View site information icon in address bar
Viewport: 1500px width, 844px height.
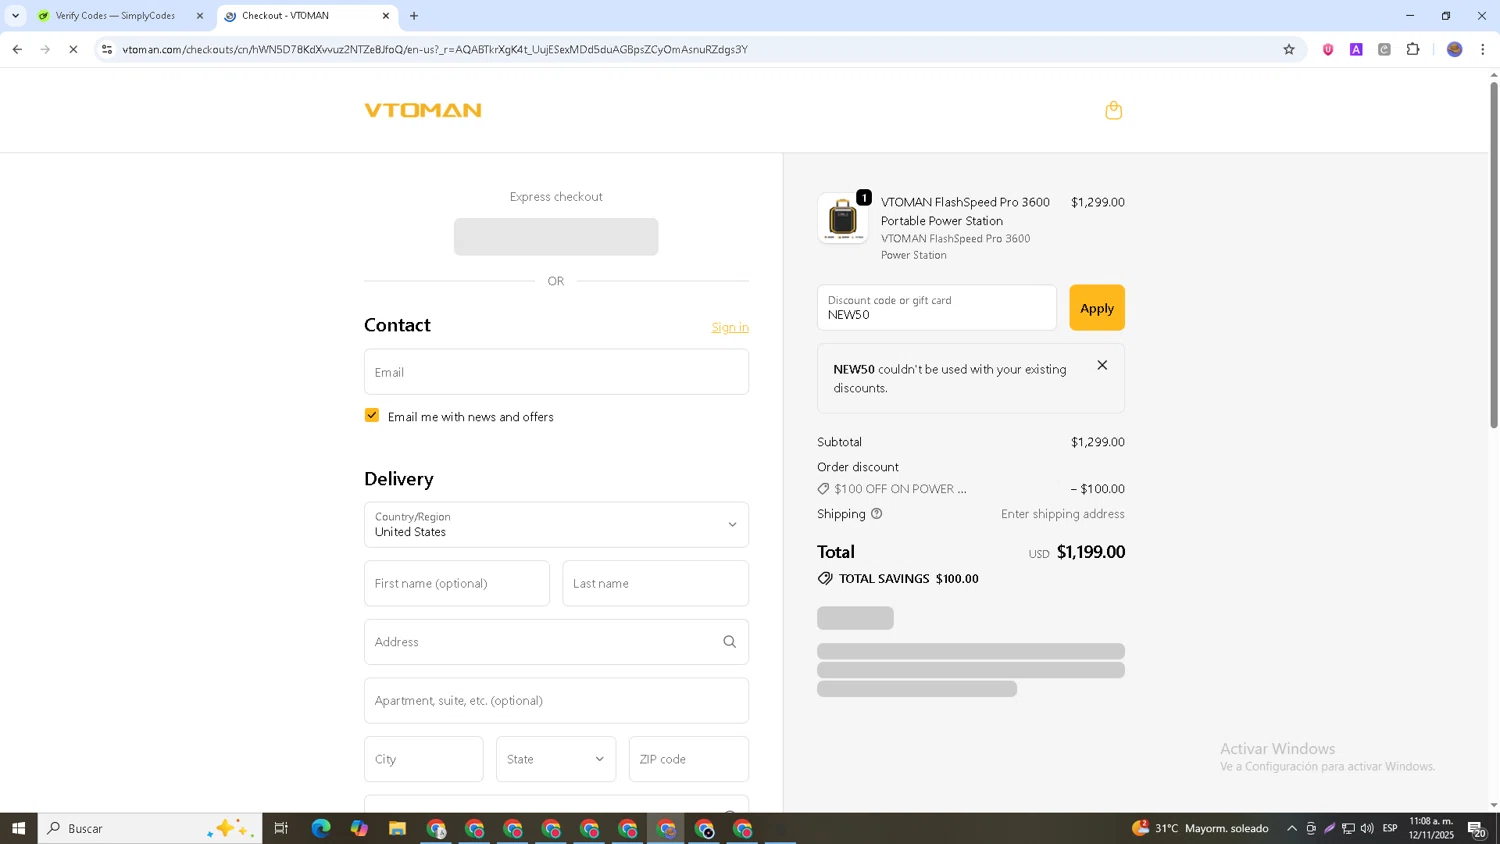[107, 49]
